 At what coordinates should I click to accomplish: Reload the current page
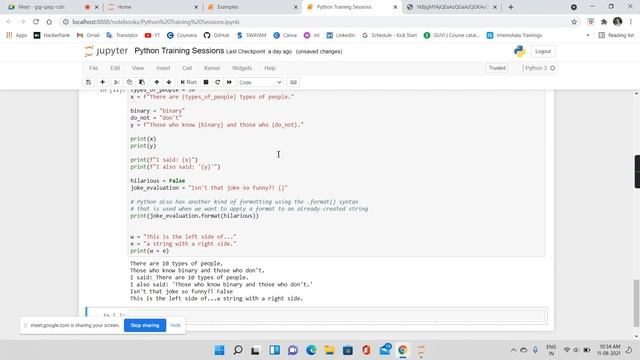coord(36,22)
